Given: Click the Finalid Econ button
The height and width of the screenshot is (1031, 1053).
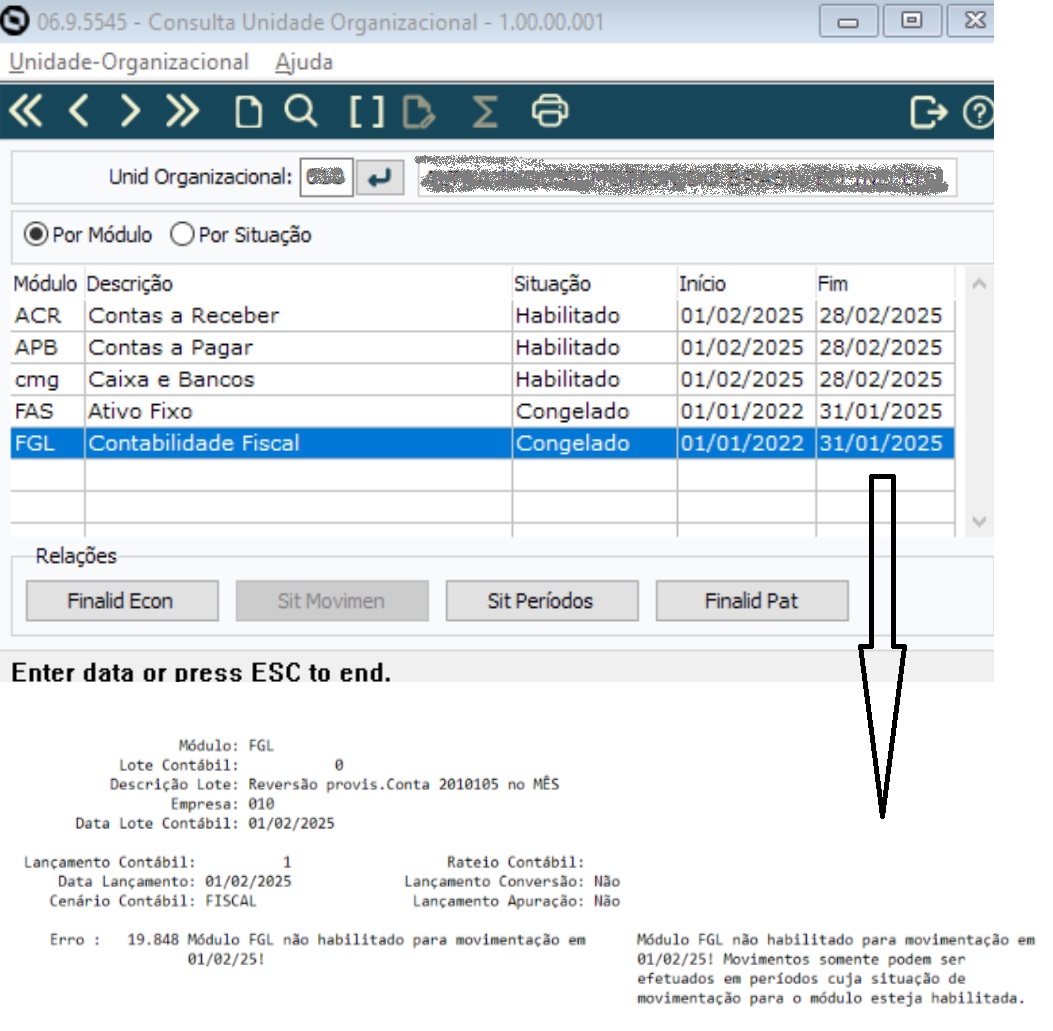Looking at the screenshot, I should [x=122, y=601].
